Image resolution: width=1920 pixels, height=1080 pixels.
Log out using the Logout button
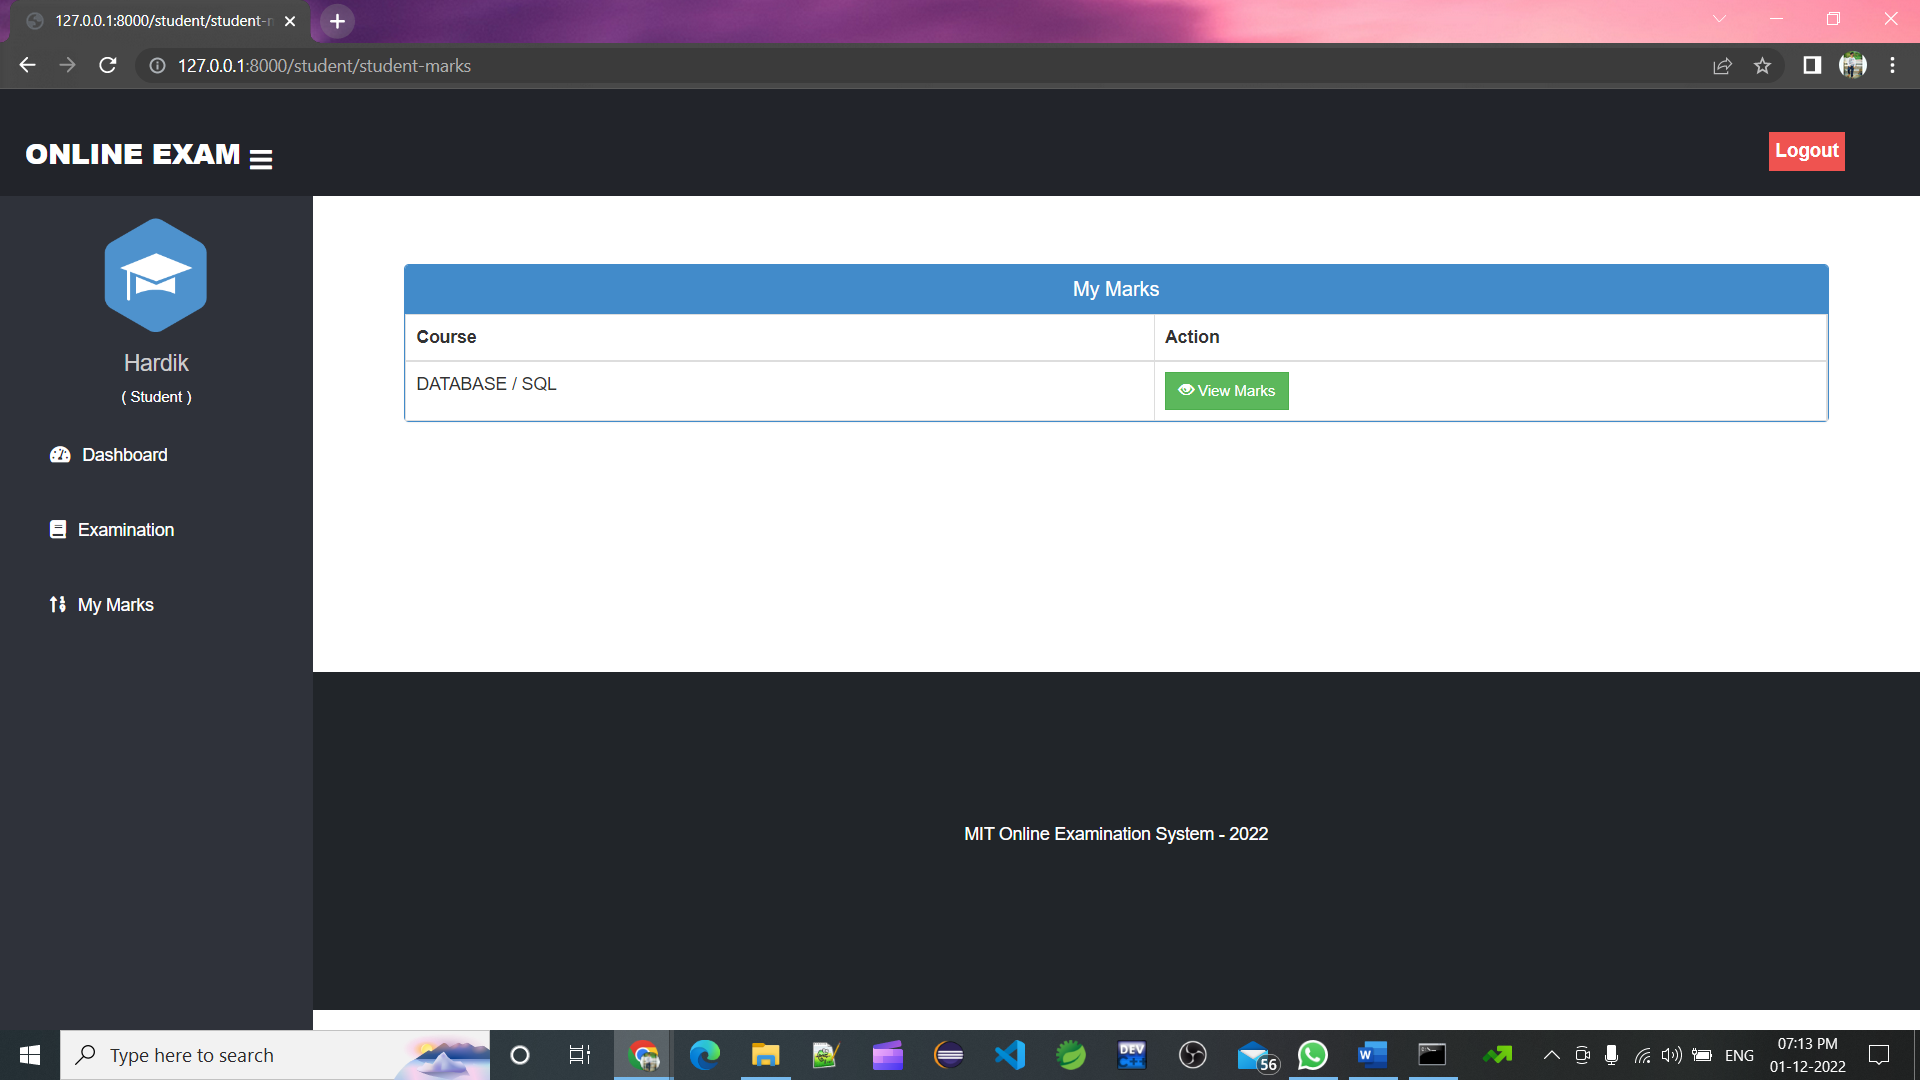[1806, 151]
